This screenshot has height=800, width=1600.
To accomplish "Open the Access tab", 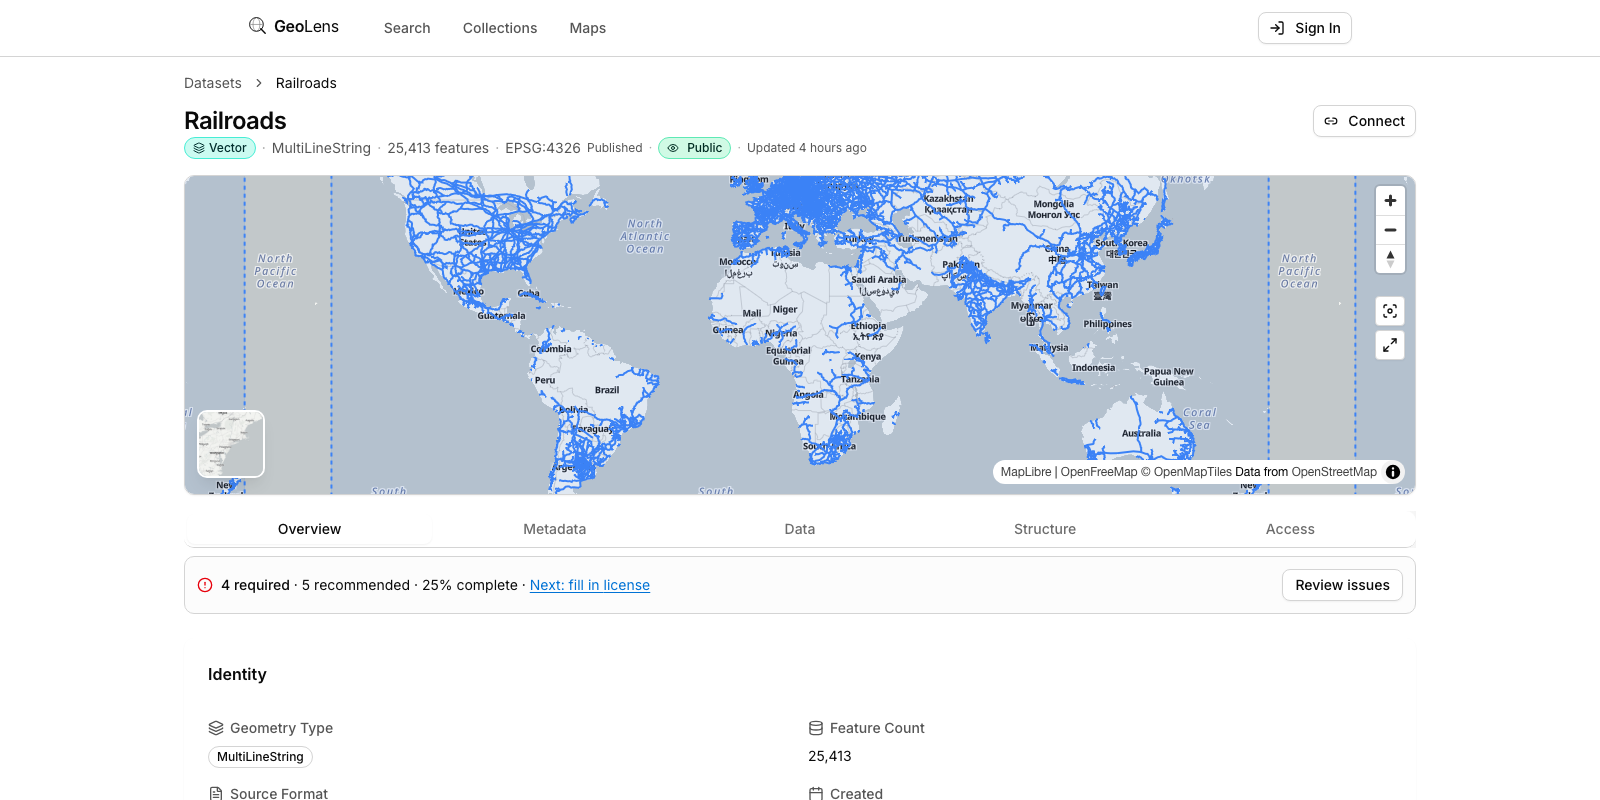I will coord(1290,529).
